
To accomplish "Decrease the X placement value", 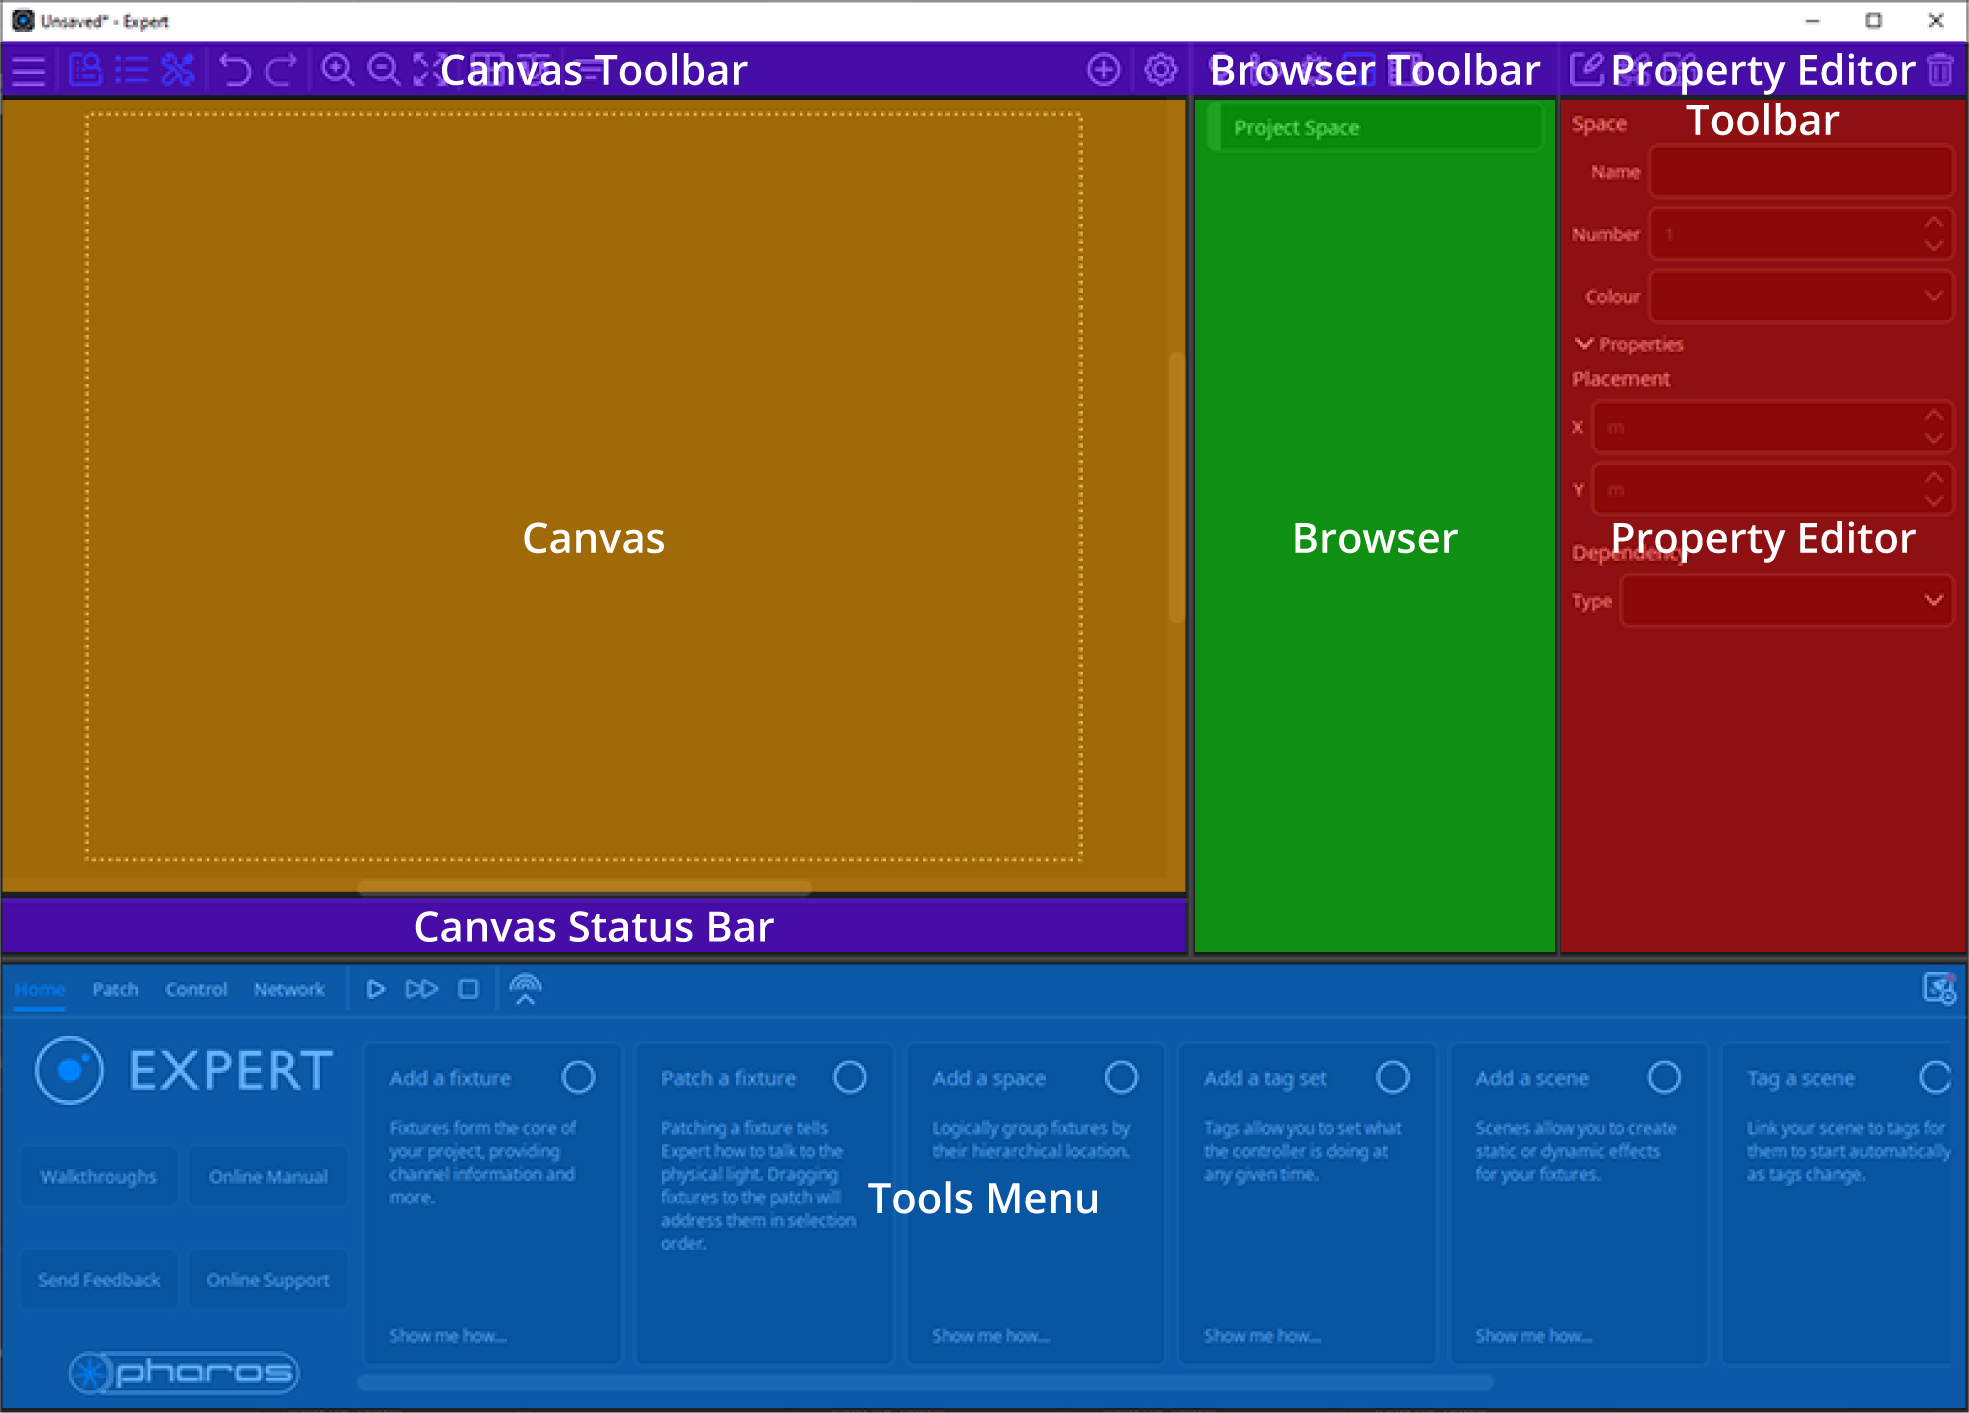I will [1934, 439].
